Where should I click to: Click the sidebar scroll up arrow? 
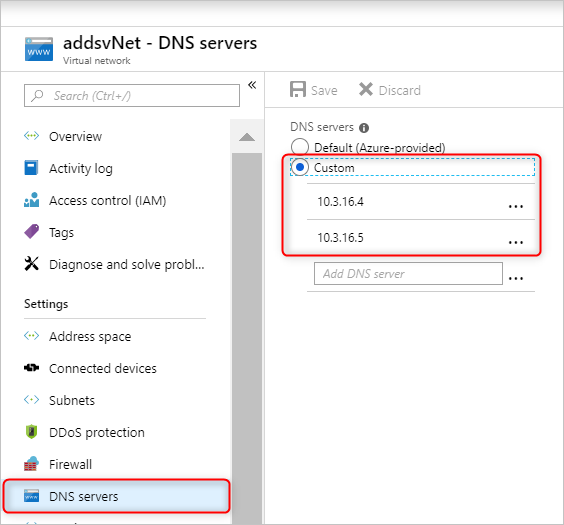click(247, 137)
